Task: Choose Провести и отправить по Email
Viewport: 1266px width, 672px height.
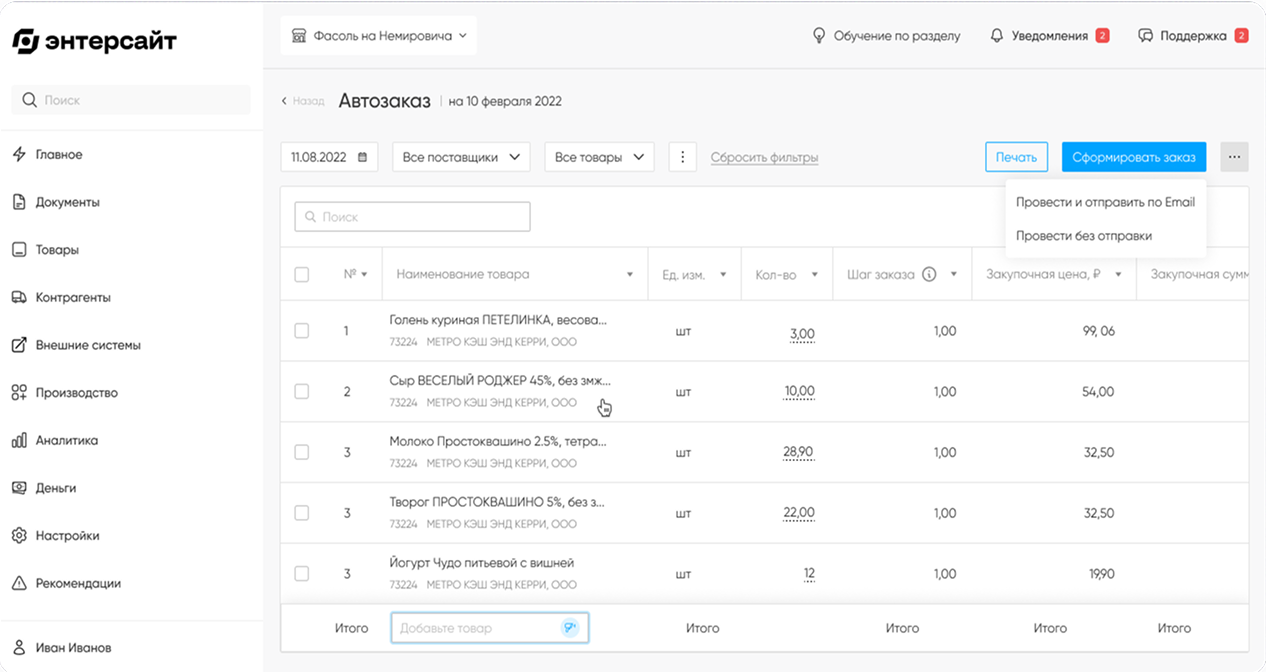Action: [x=1105, y=202]
